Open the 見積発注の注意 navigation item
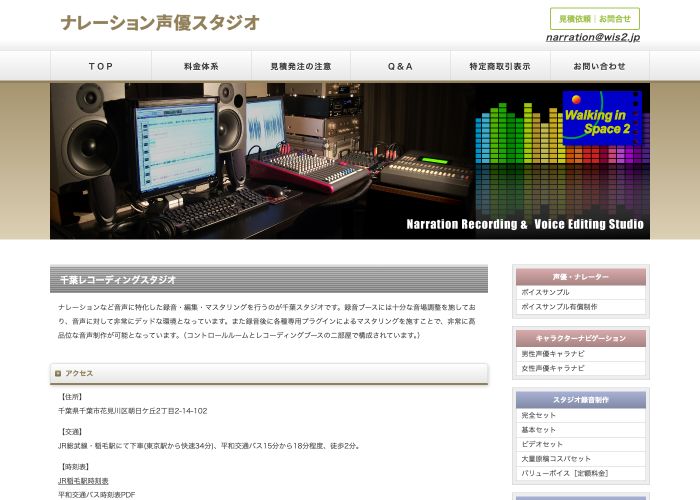 tap(301, 66)
